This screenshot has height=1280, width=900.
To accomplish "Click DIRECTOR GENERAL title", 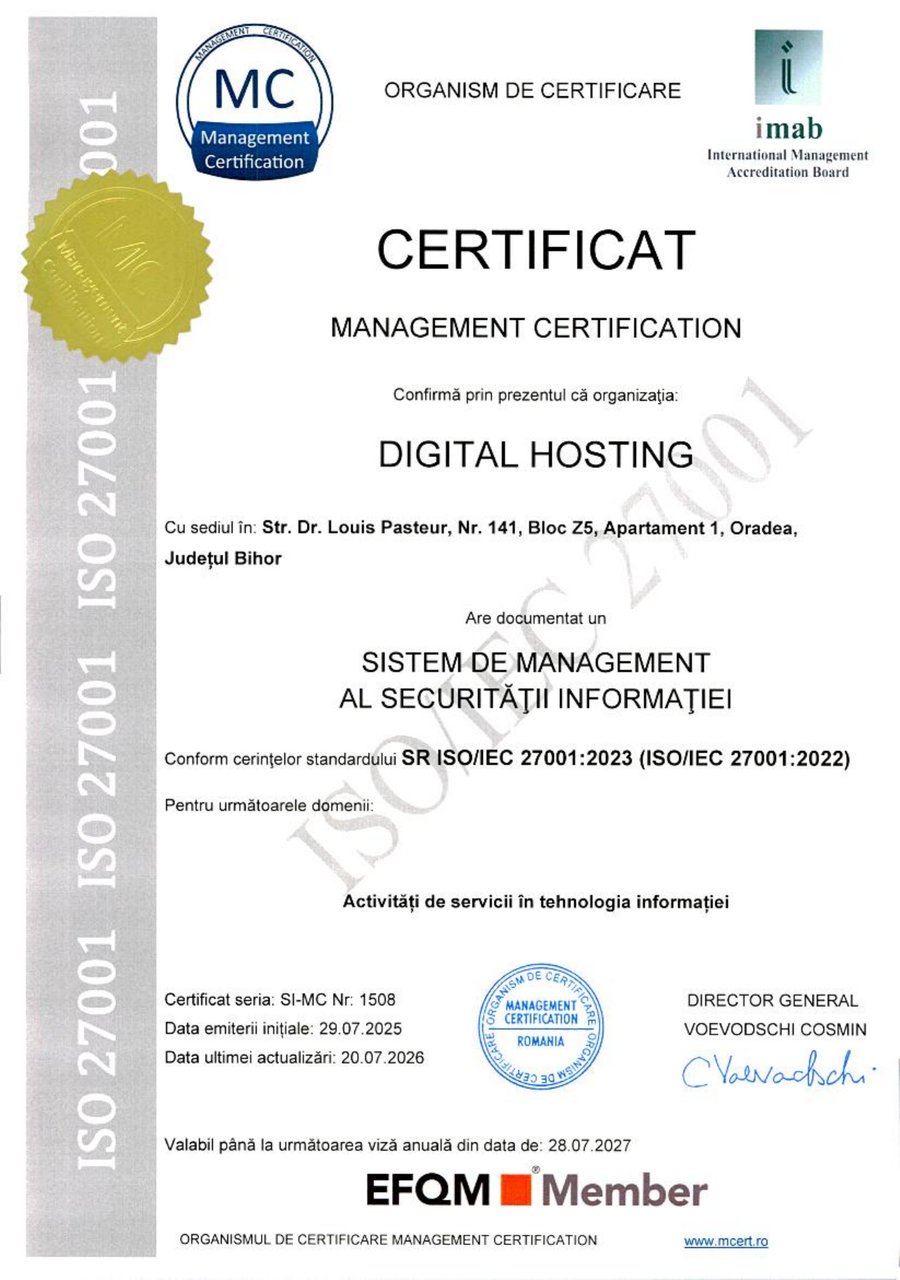I will (772, 1001).
